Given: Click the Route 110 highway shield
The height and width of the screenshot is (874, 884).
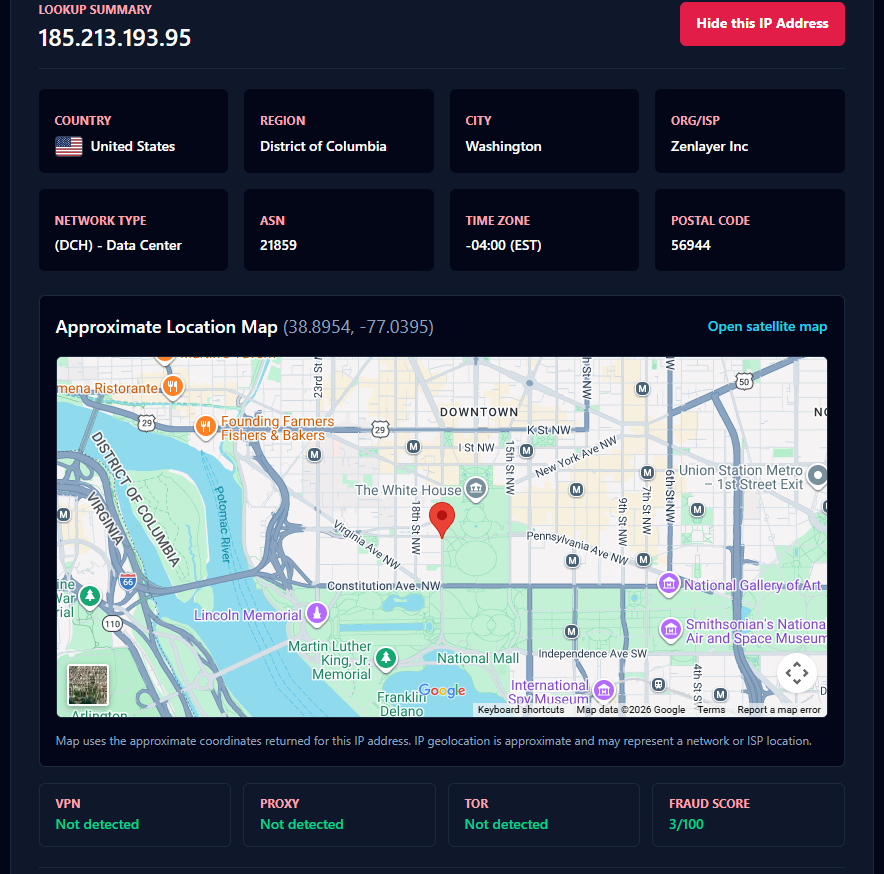Looking at the screenshot, I should 112,624.
